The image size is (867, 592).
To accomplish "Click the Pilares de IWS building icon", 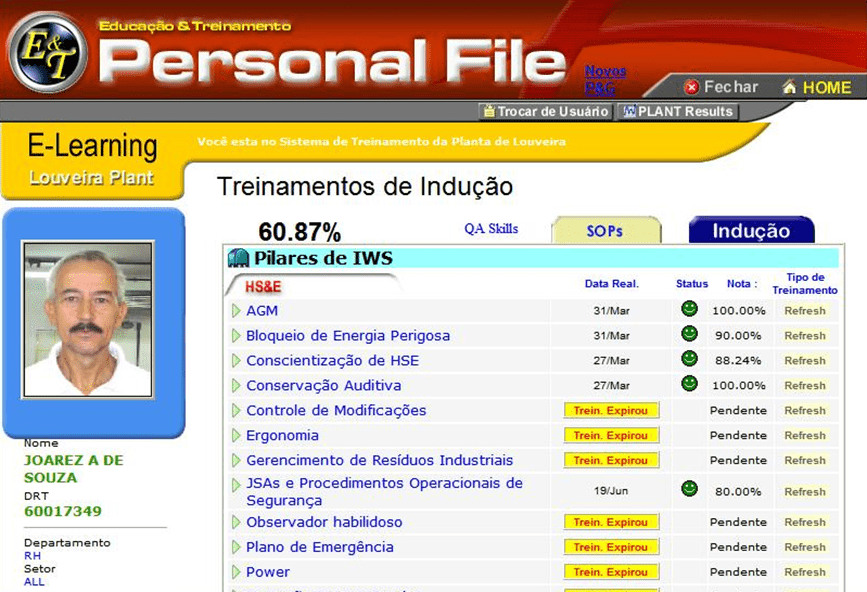I will tap(238, 258).
